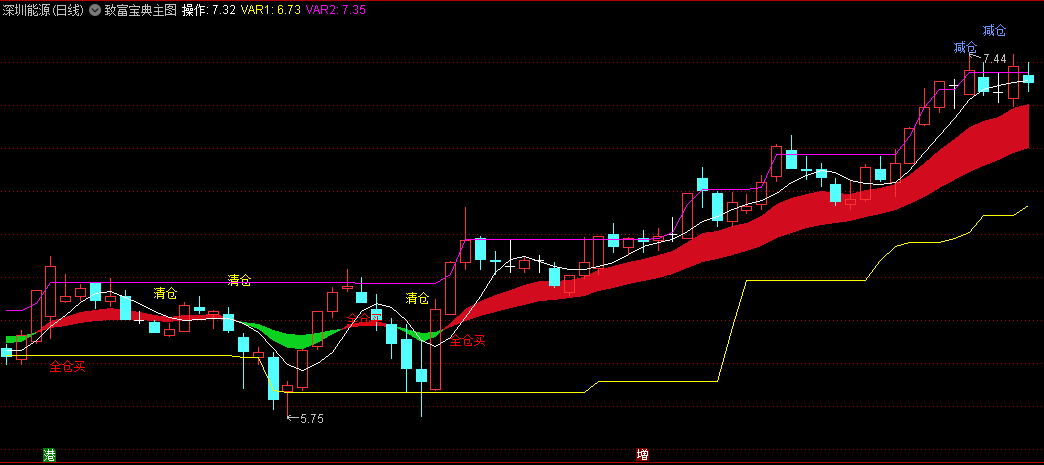Click the magenta VAR2: 7.35 value
The height and width of the screenshot is (465, 1044).
pos(336,10)
